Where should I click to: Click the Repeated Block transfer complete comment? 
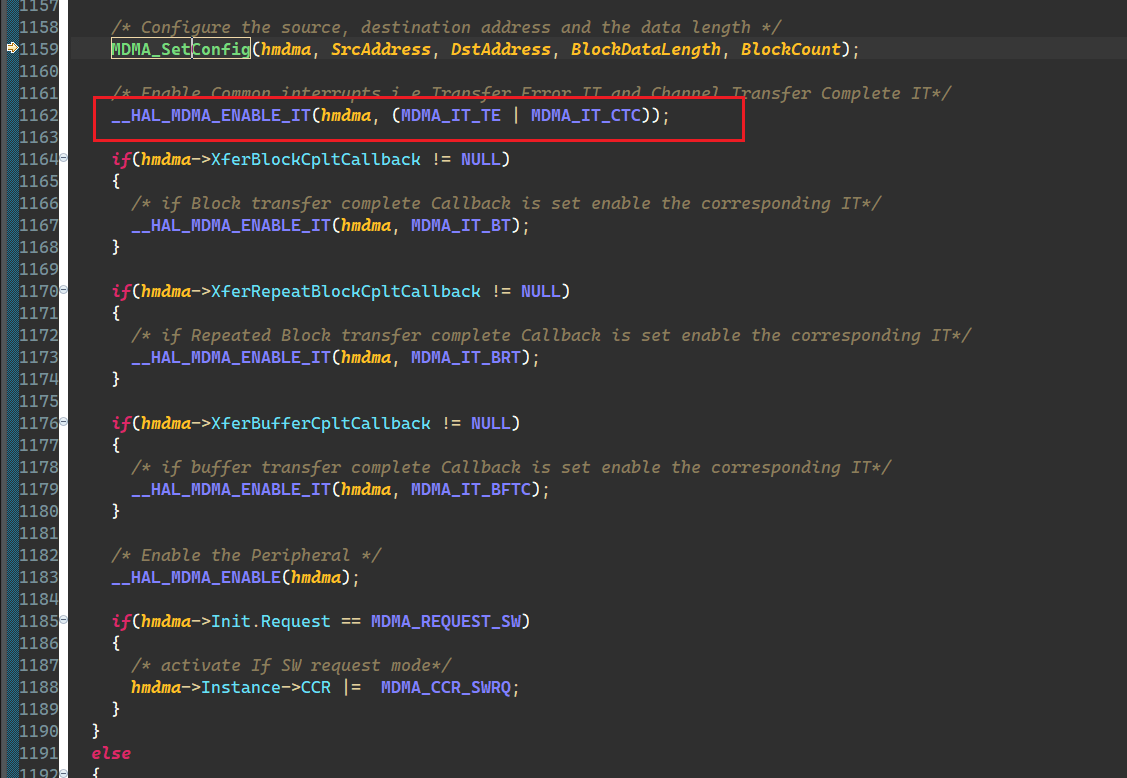click(551, 335)
